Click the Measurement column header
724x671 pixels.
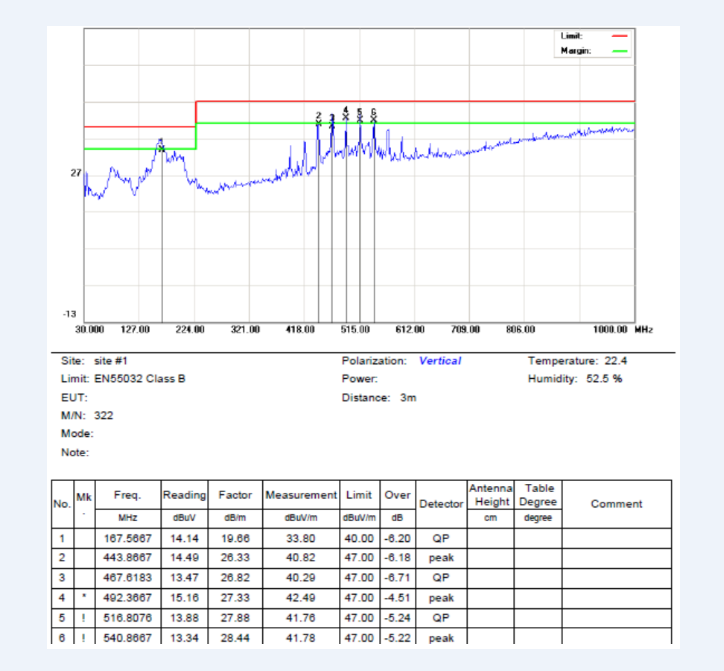(x=300, y=495)
